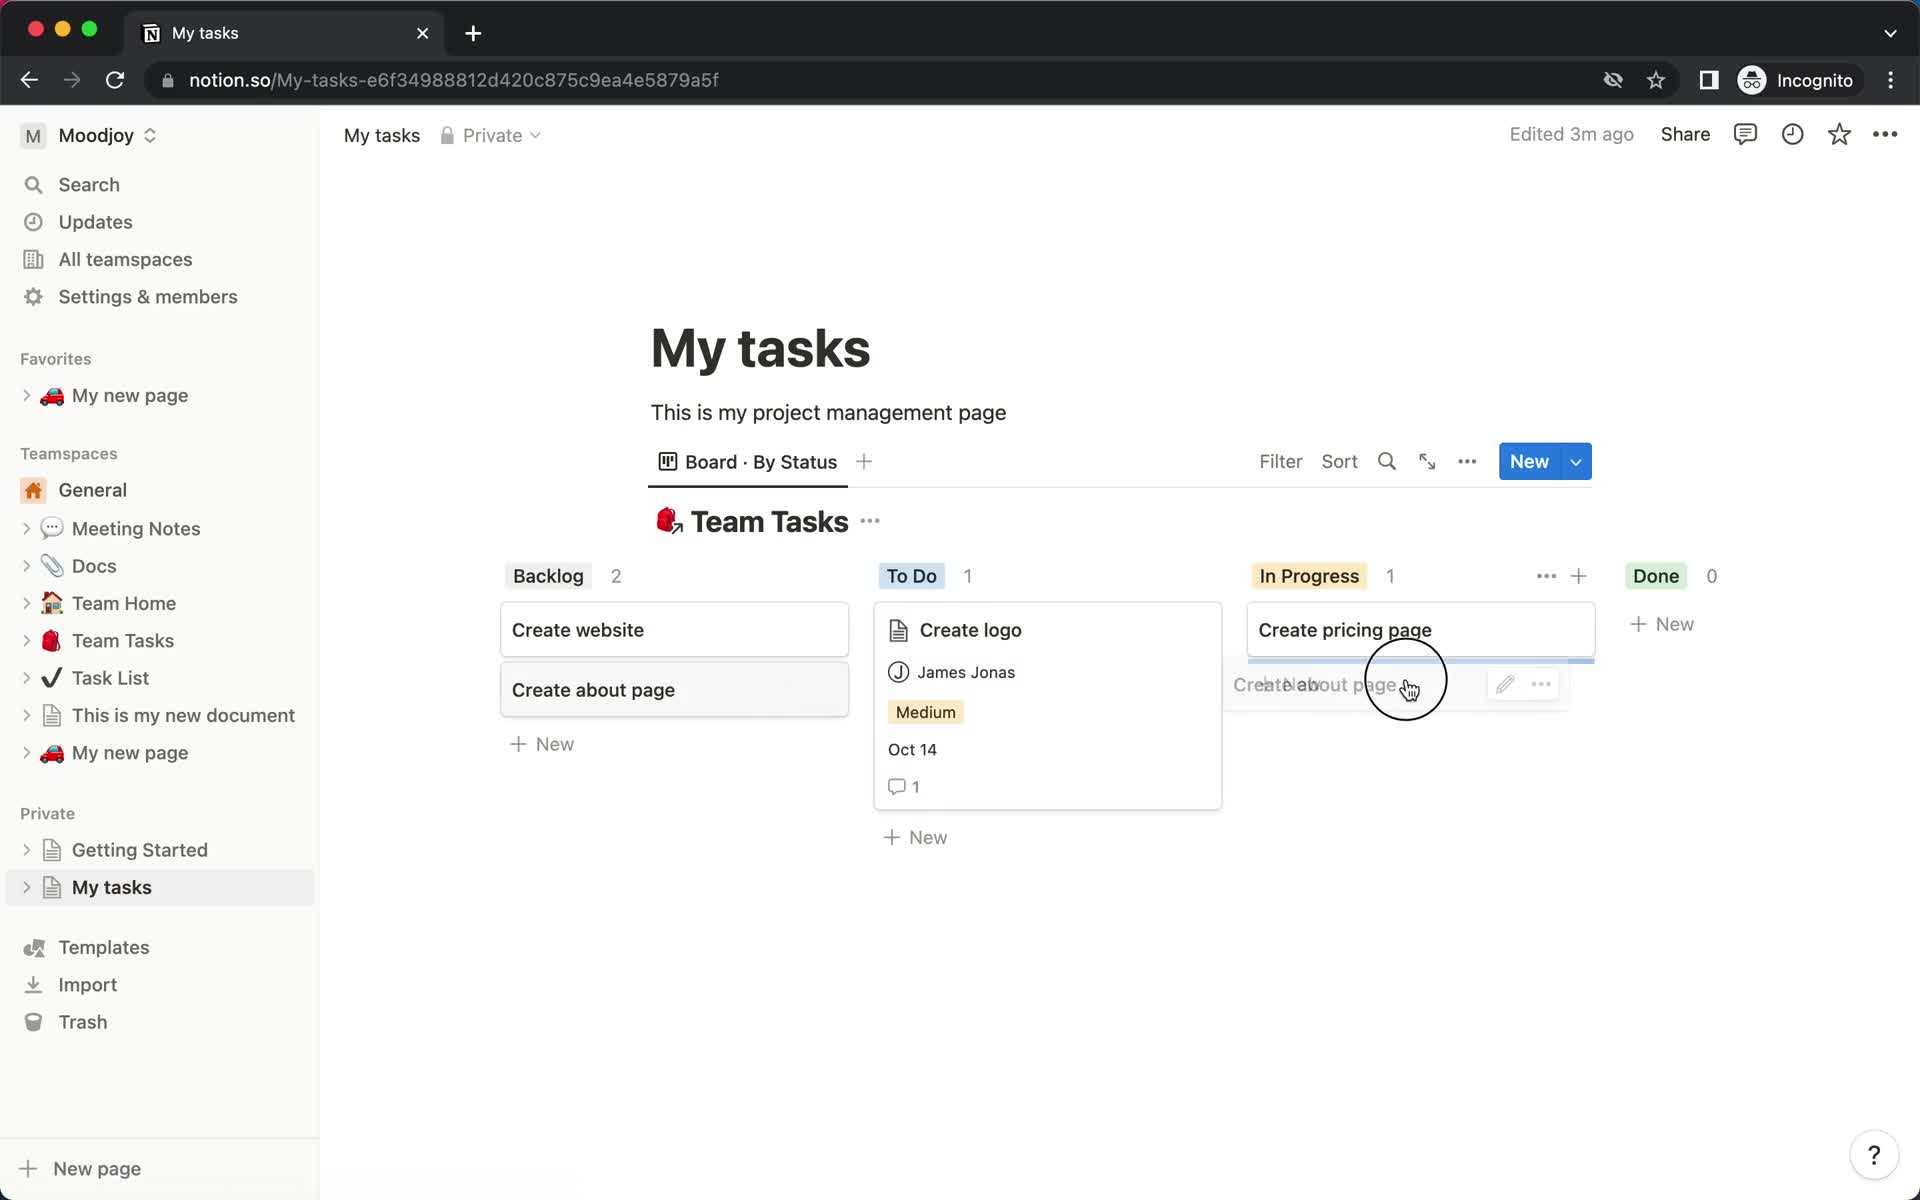Switch to My tasks browser tab
Screen dimensions: 1920x1200
(285, 33)
